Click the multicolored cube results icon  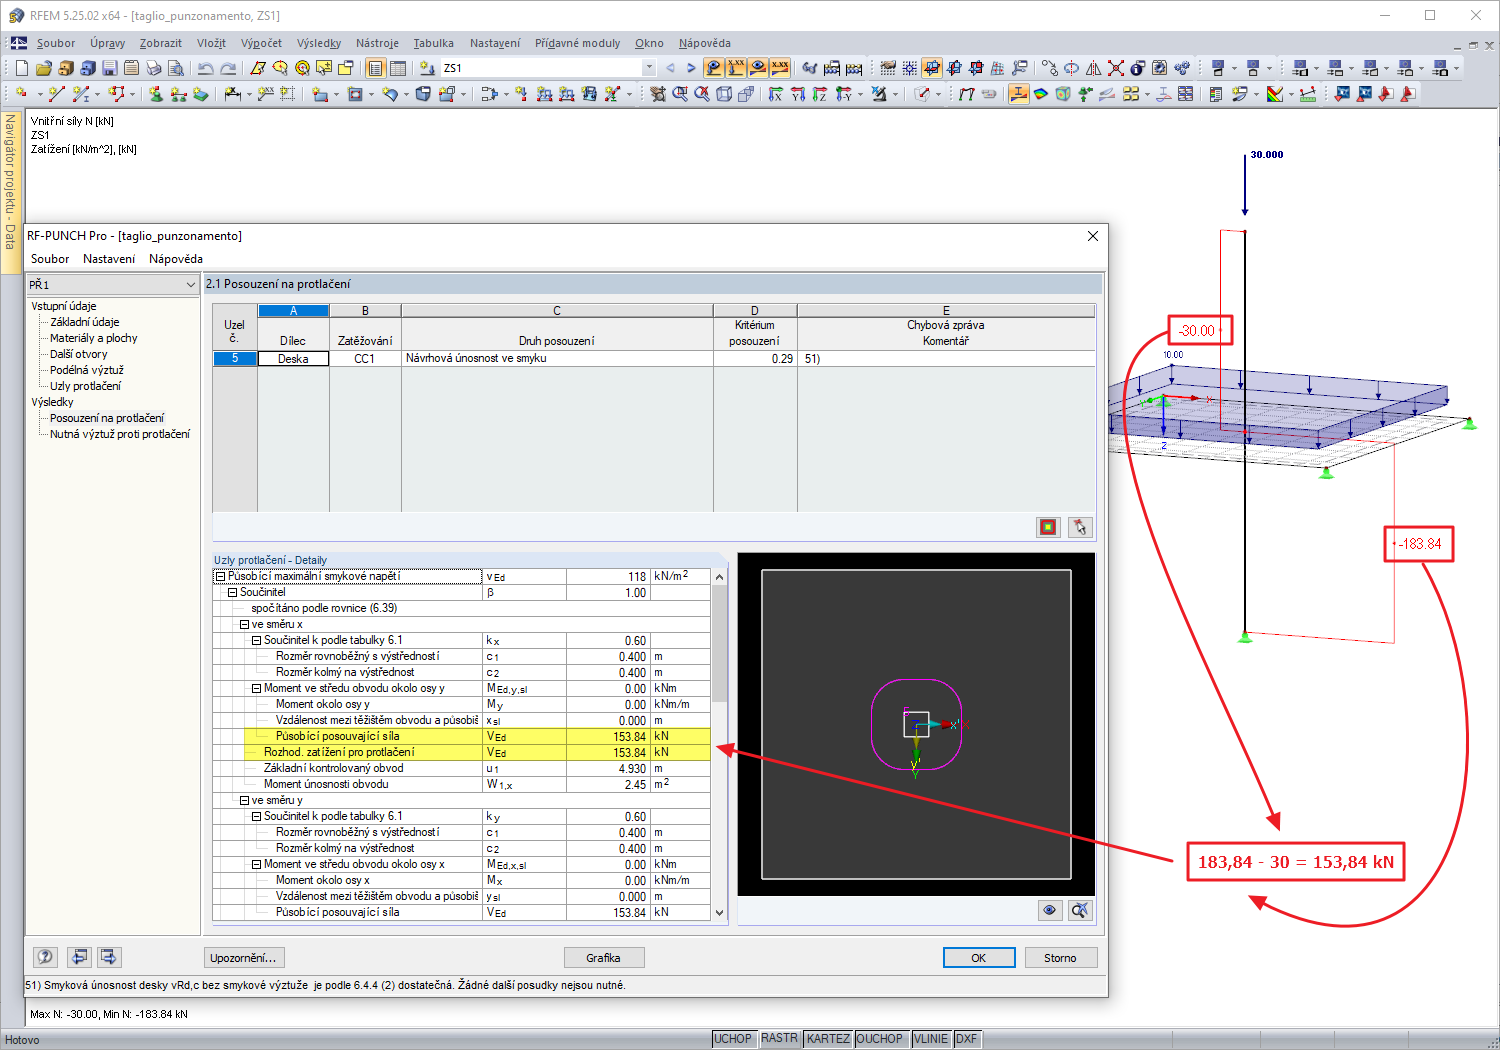pyautogui.click(x=1063, y=94)
